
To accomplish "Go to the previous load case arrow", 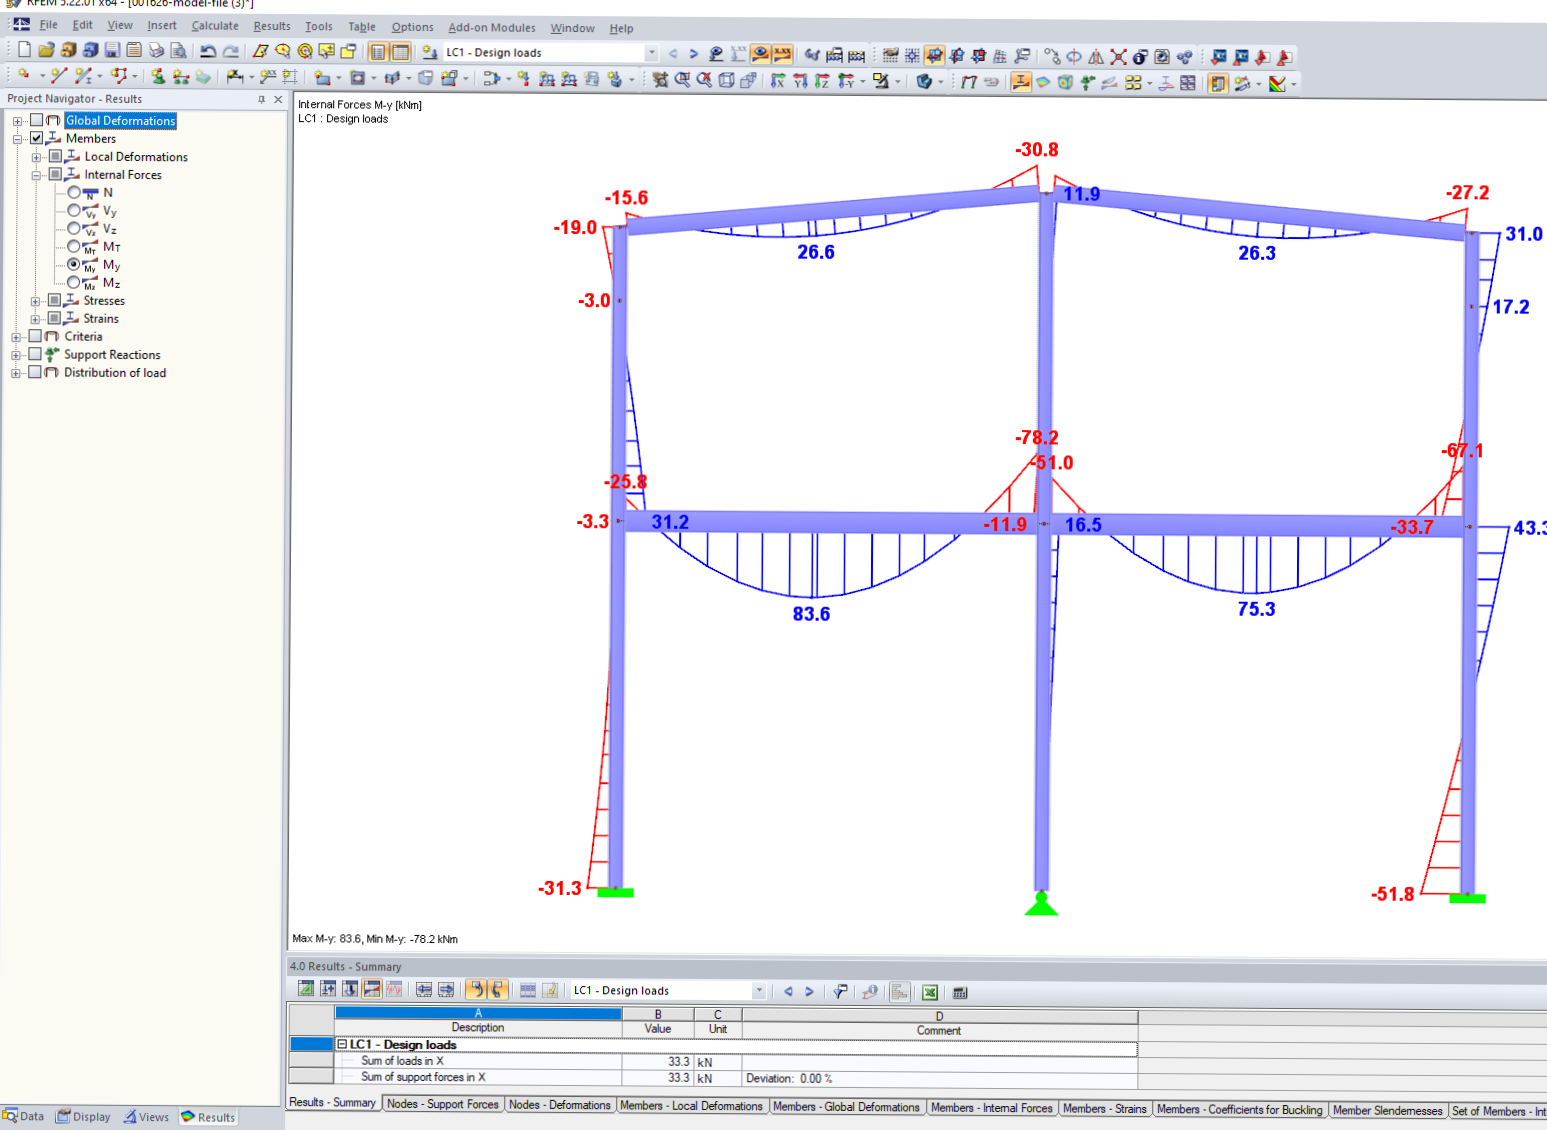I will click(673, 53).
